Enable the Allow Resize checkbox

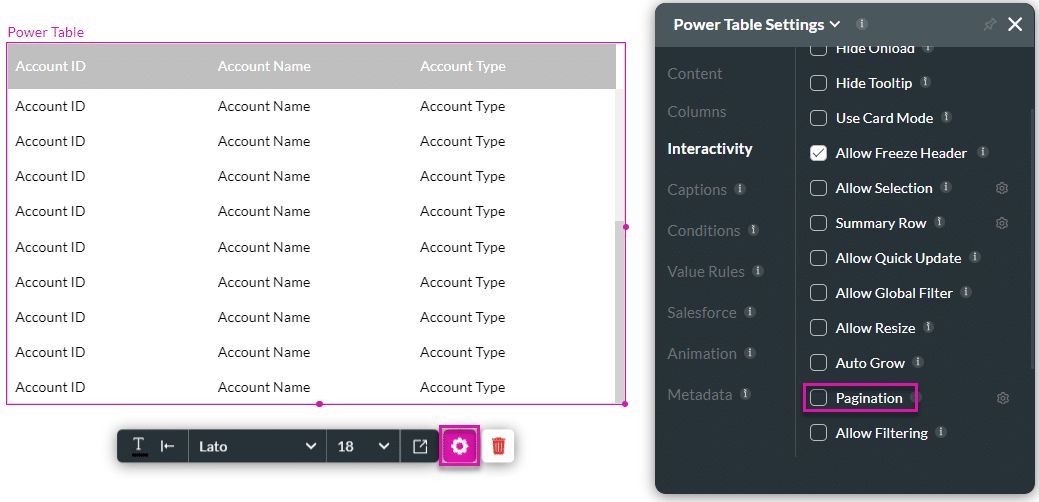(x=818, y=328)
